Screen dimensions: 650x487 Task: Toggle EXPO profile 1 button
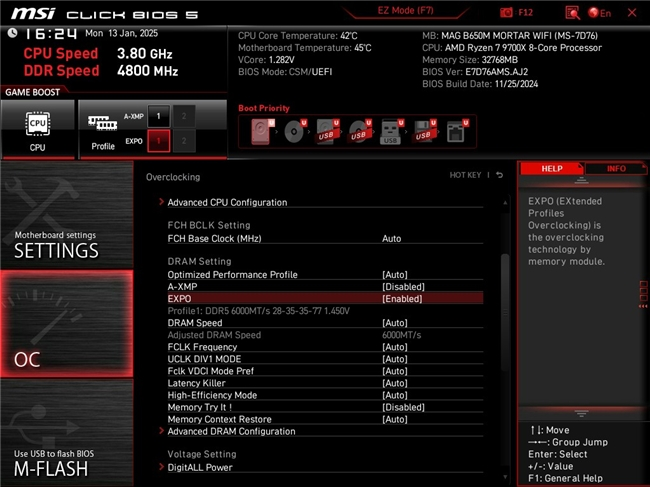tap(157, 142)
